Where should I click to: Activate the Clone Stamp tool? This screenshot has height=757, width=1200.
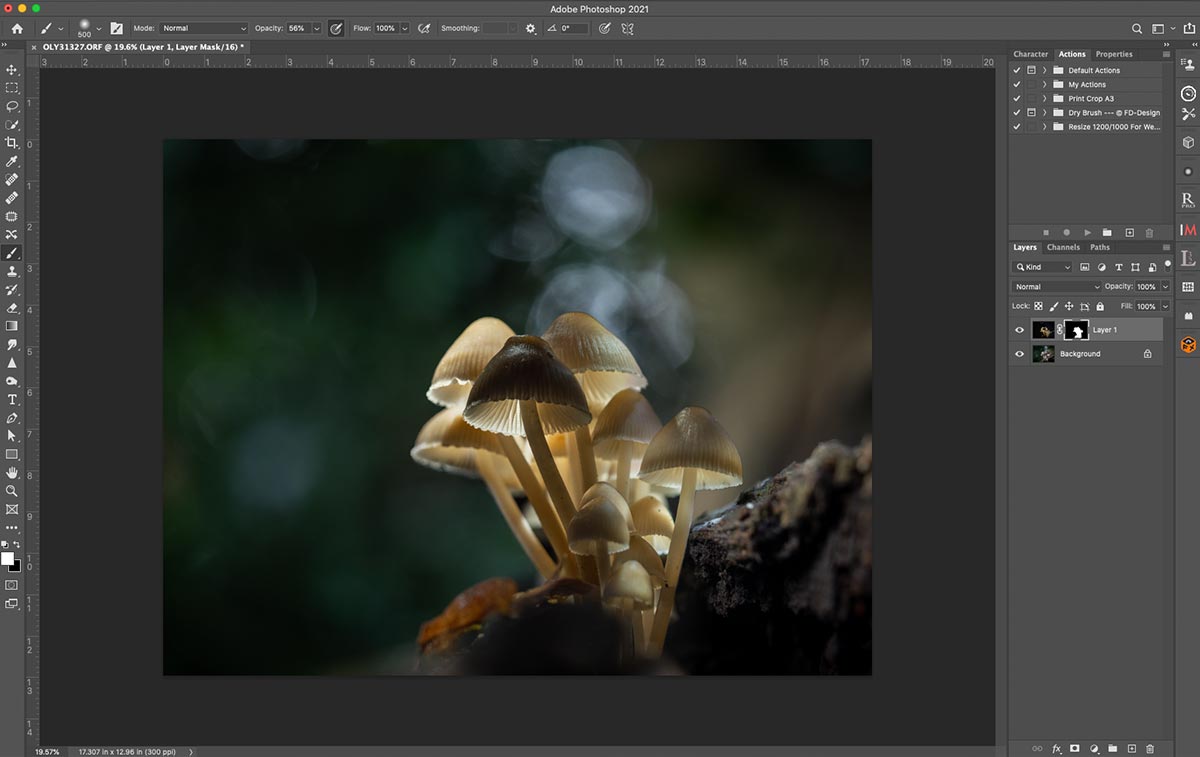click(x=12, y=271)
